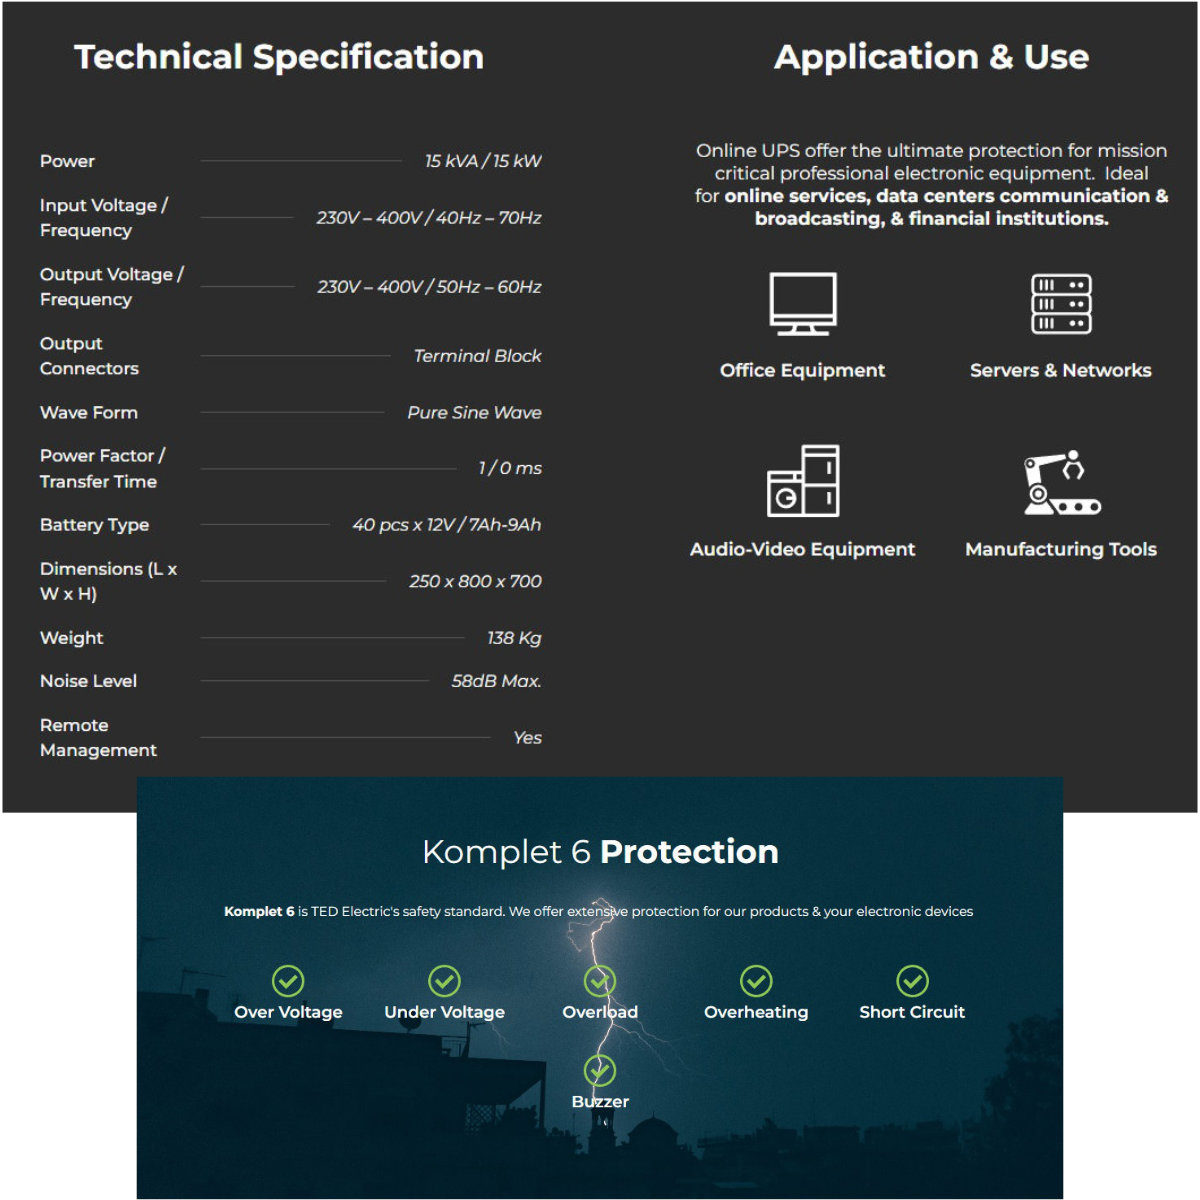Click the Short Circuit green checkmark icon

point(912,981)
